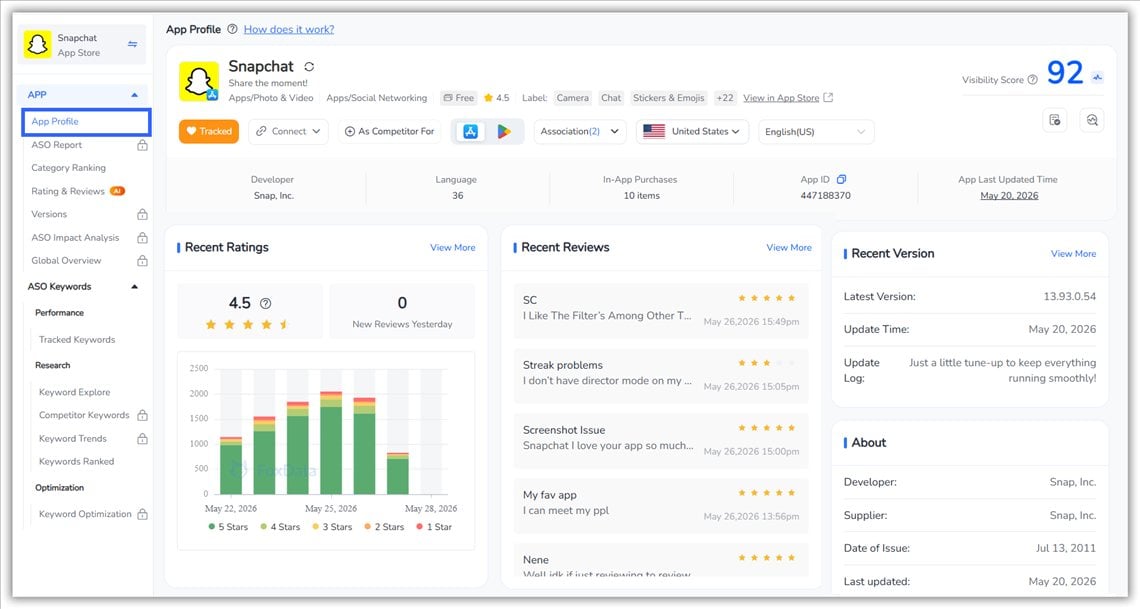Image resolution: width=1140 pixels, height=609 pixels.
Task: Go to Category Ranking
Action: tap(68, 168)
